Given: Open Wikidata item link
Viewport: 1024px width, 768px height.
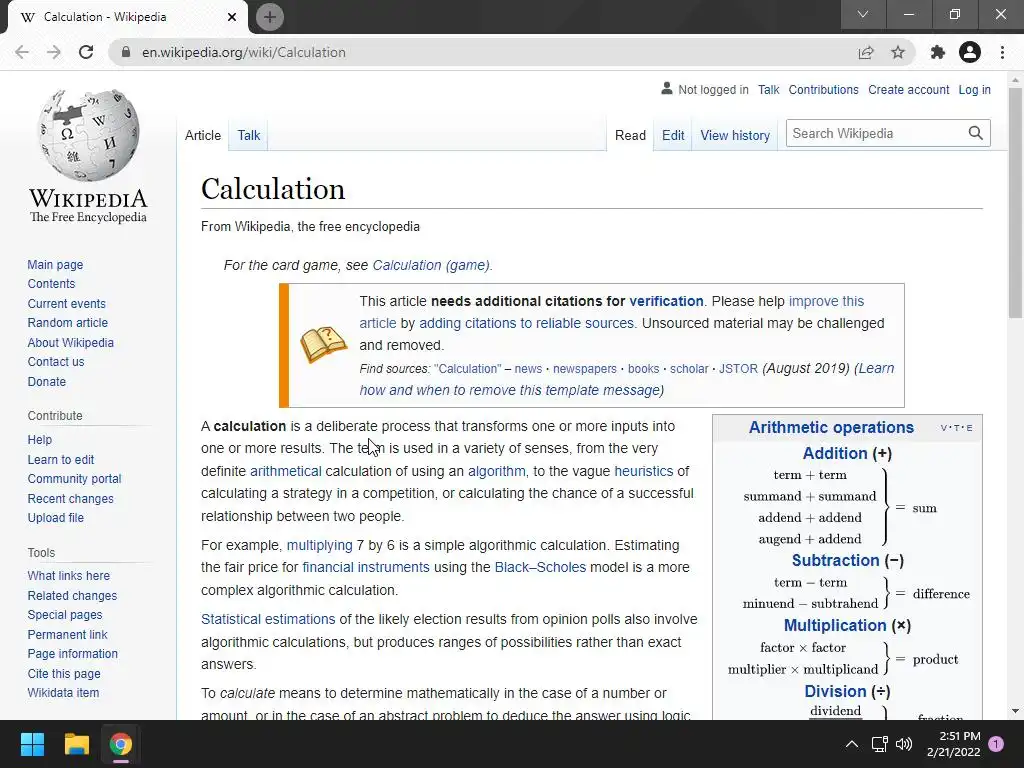Looking at the screenshot, I should coord(63,692).
